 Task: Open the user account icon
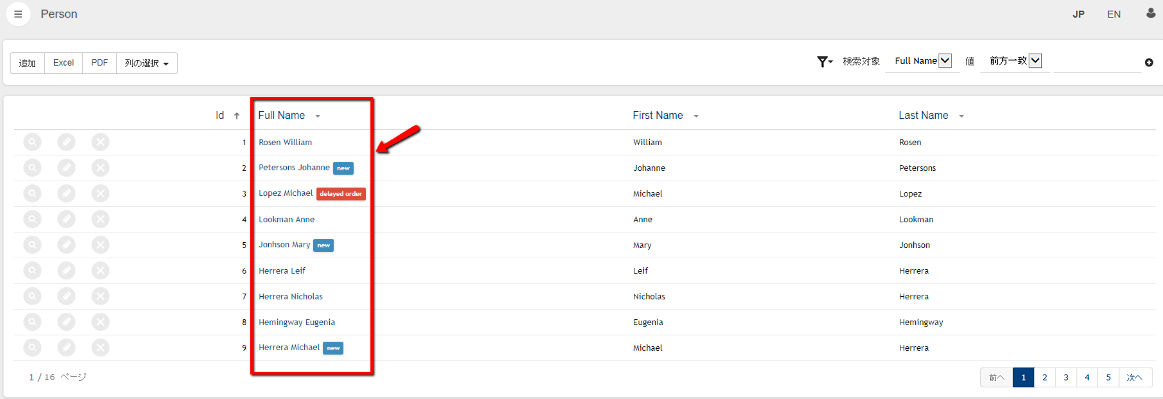(1150, 13)
